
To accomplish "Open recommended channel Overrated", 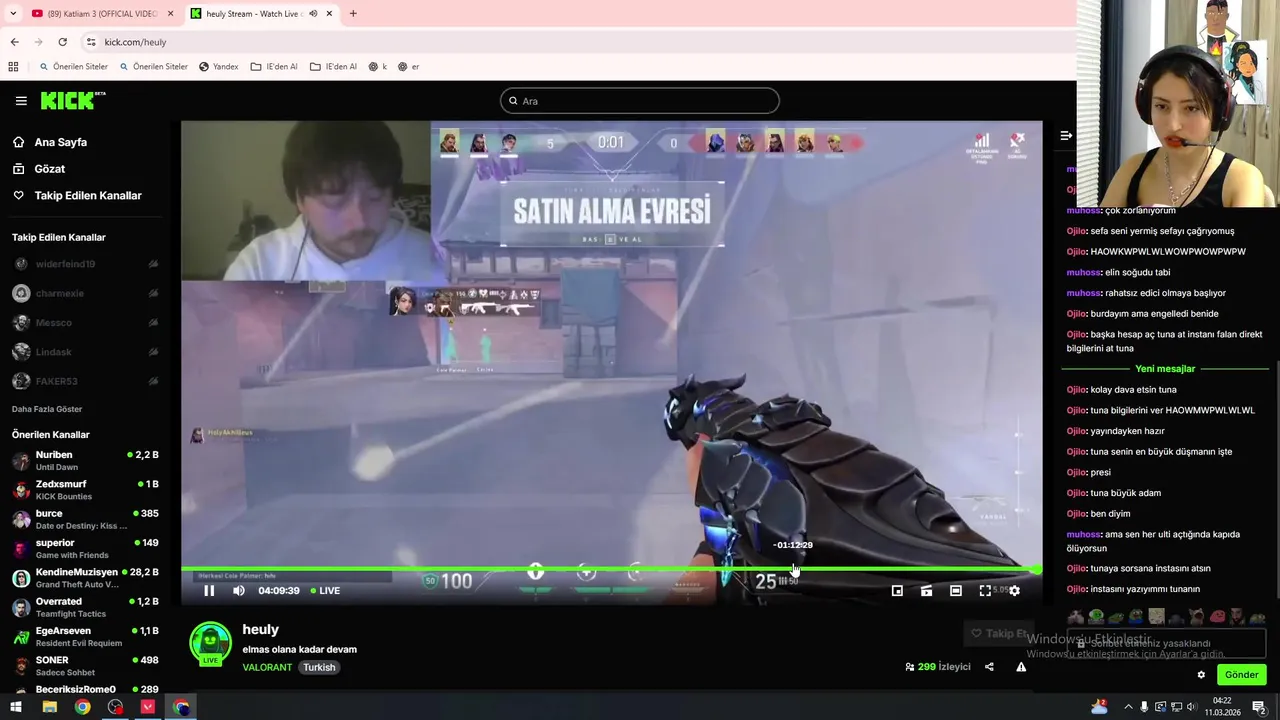I will point(85,607).
